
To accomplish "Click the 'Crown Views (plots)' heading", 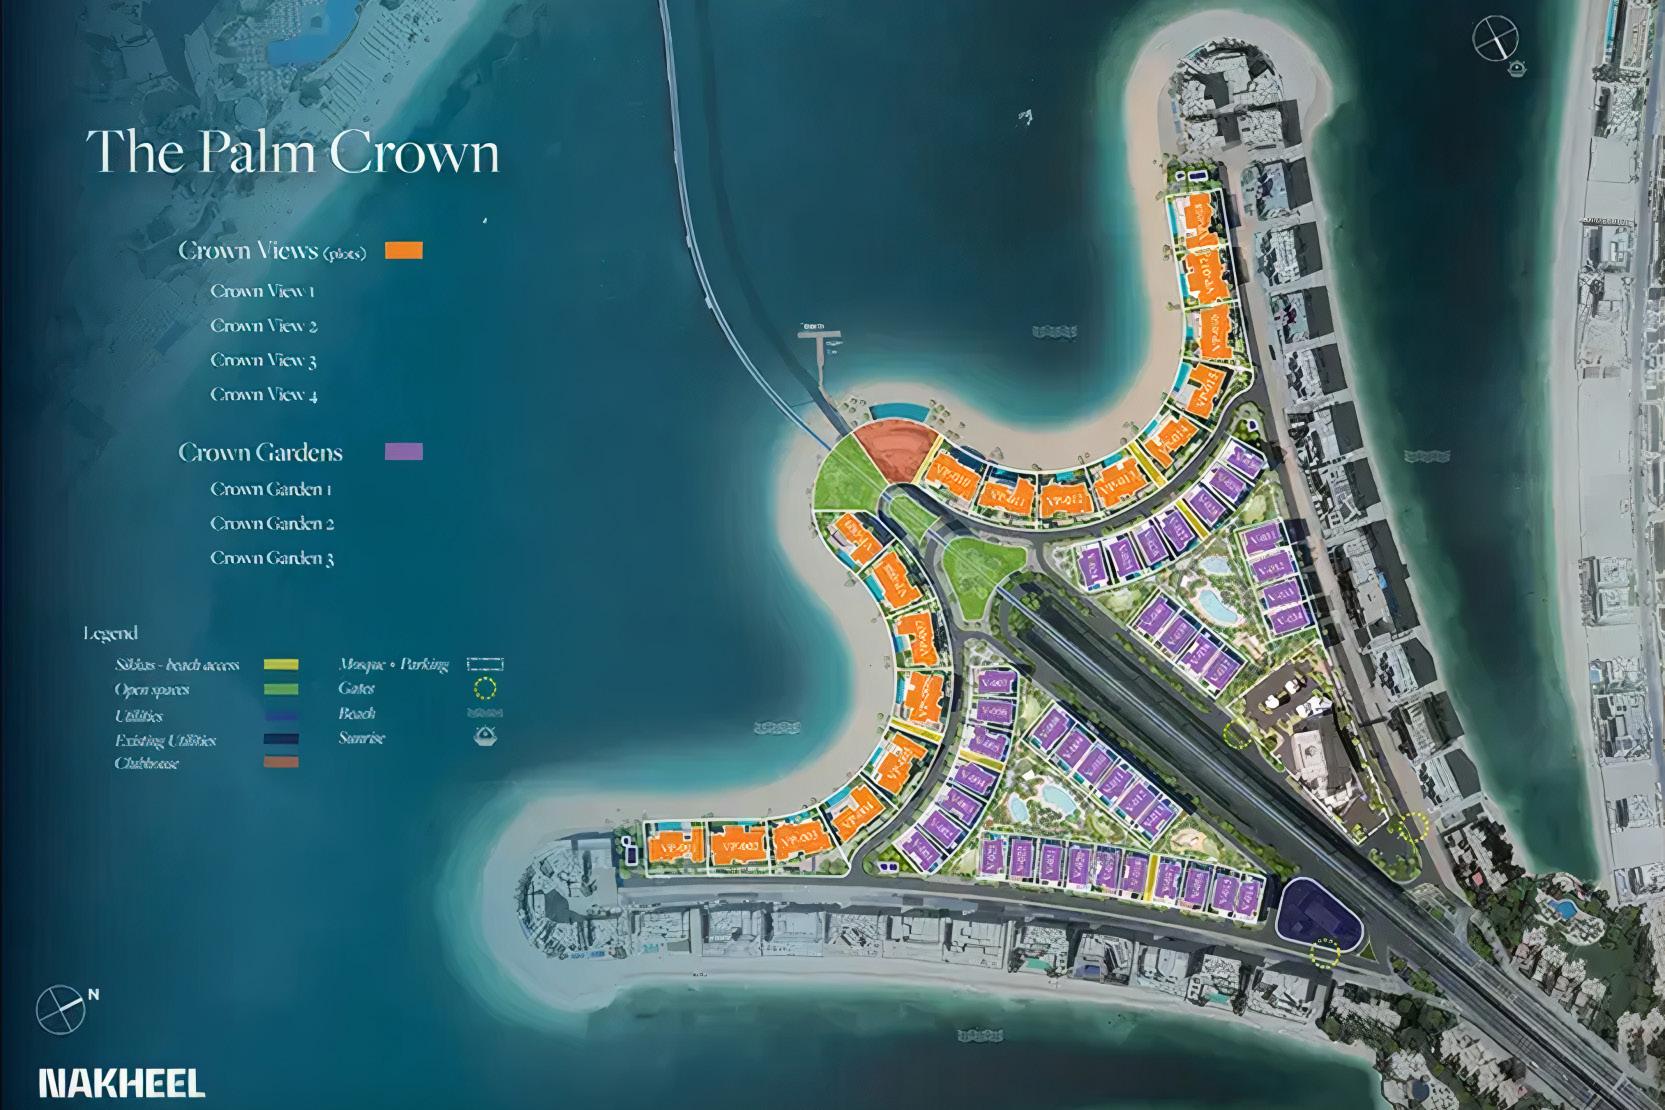I will point(272,251).
